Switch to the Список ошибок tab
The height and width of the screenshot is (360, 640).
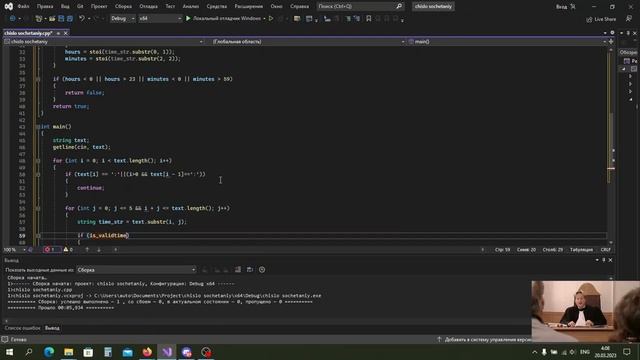coord(22,328)
